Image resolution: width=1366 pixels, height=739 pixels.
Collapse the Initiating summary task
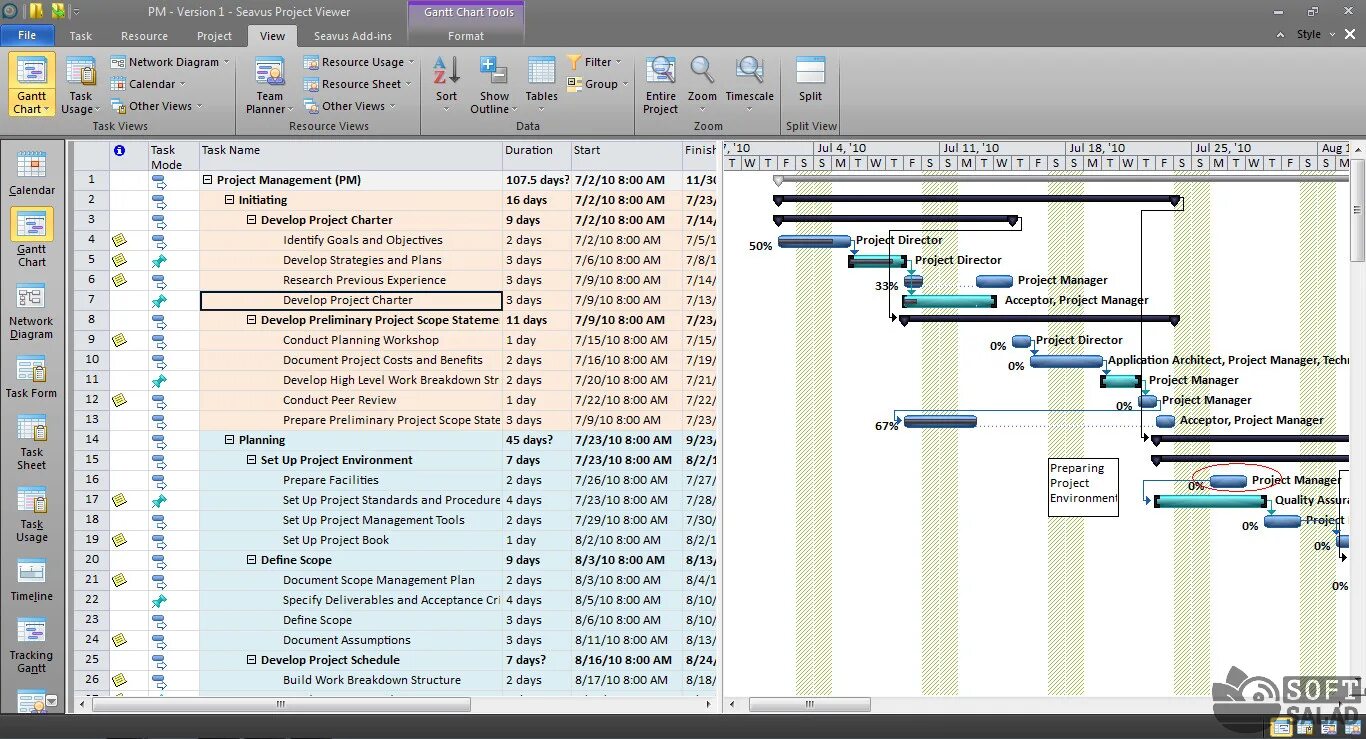[x=230, y=200]
